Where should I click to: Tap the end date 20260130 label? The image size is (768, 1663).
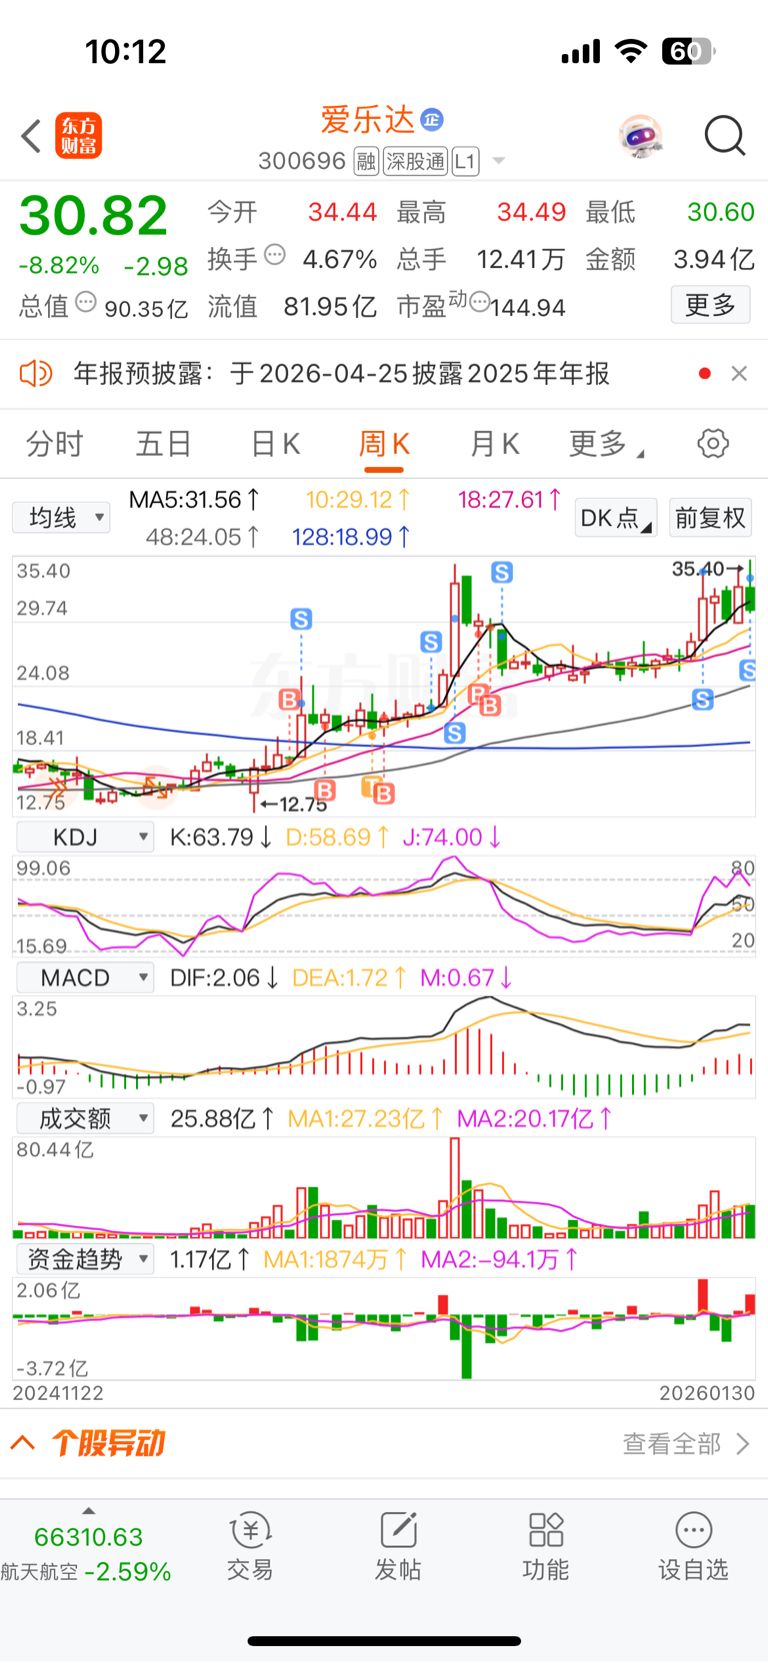coord(707,1393)
